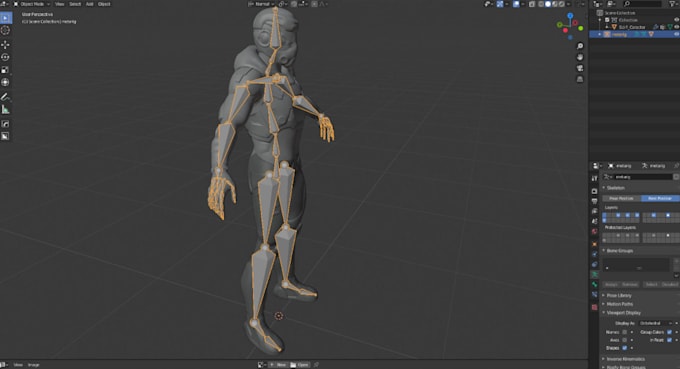Select the Select Box tool
680x369 pixels.
pos(5,18)
